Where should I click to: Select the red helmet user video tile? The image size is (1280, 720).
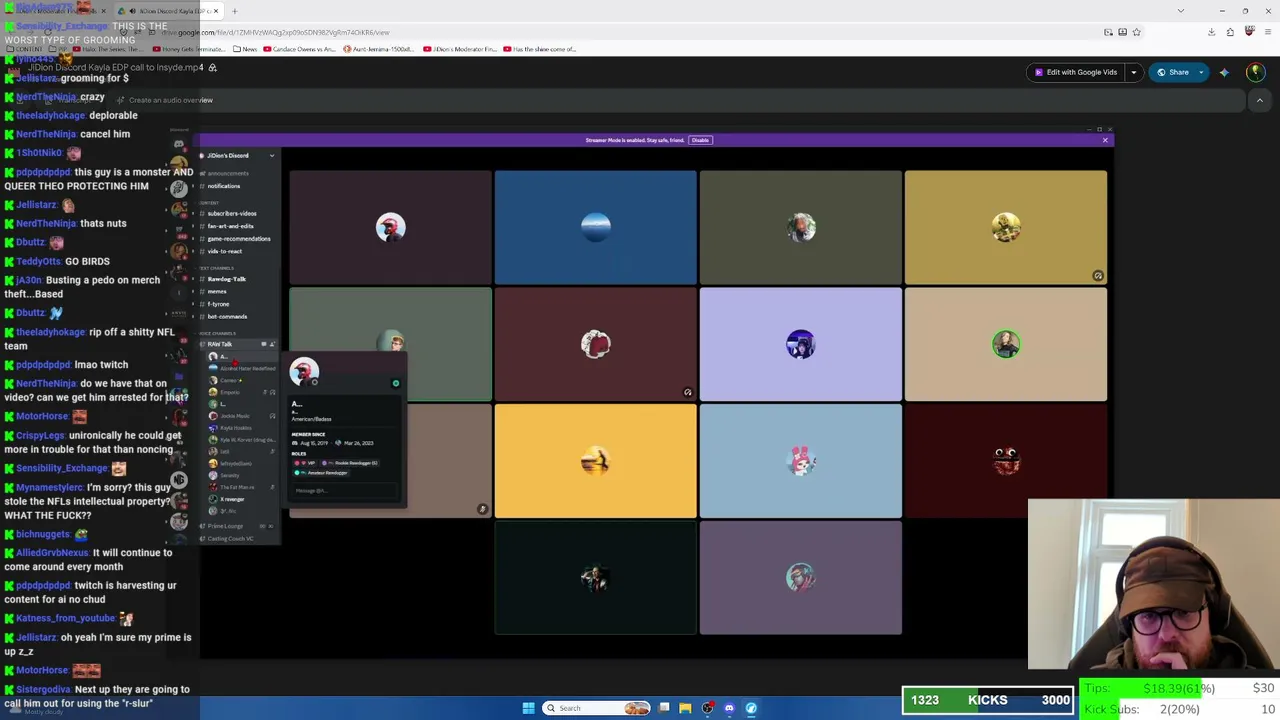click(x=390, y=227)
